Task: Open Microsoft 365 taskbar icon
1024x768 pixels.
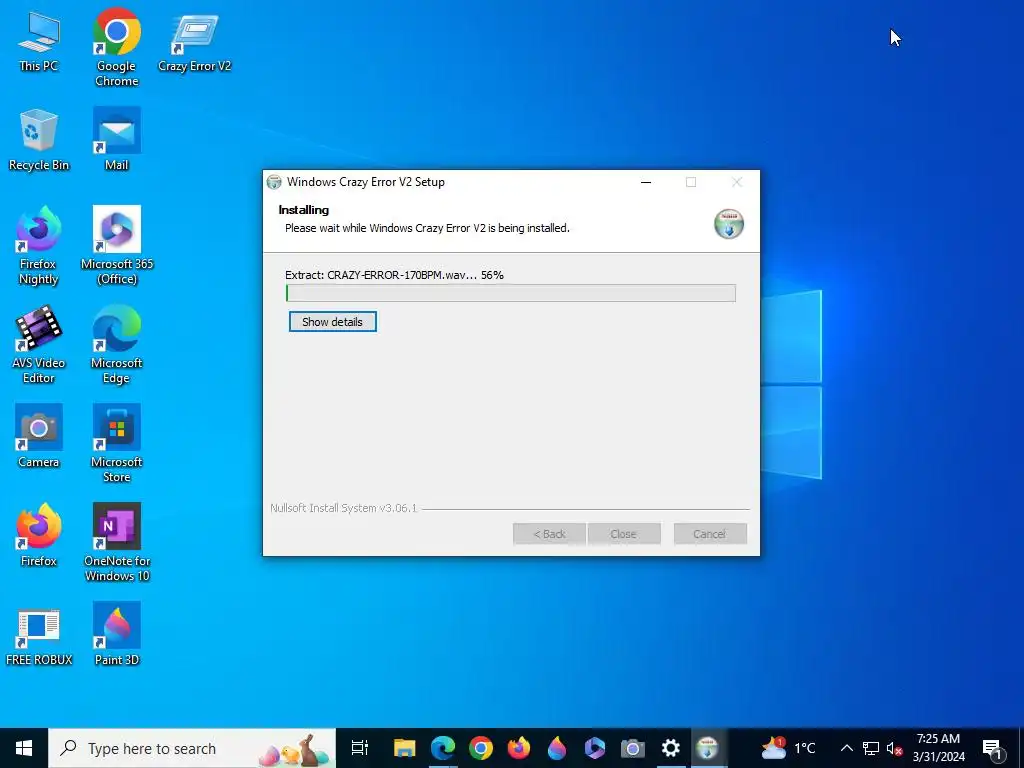Action: pos(595,748)
